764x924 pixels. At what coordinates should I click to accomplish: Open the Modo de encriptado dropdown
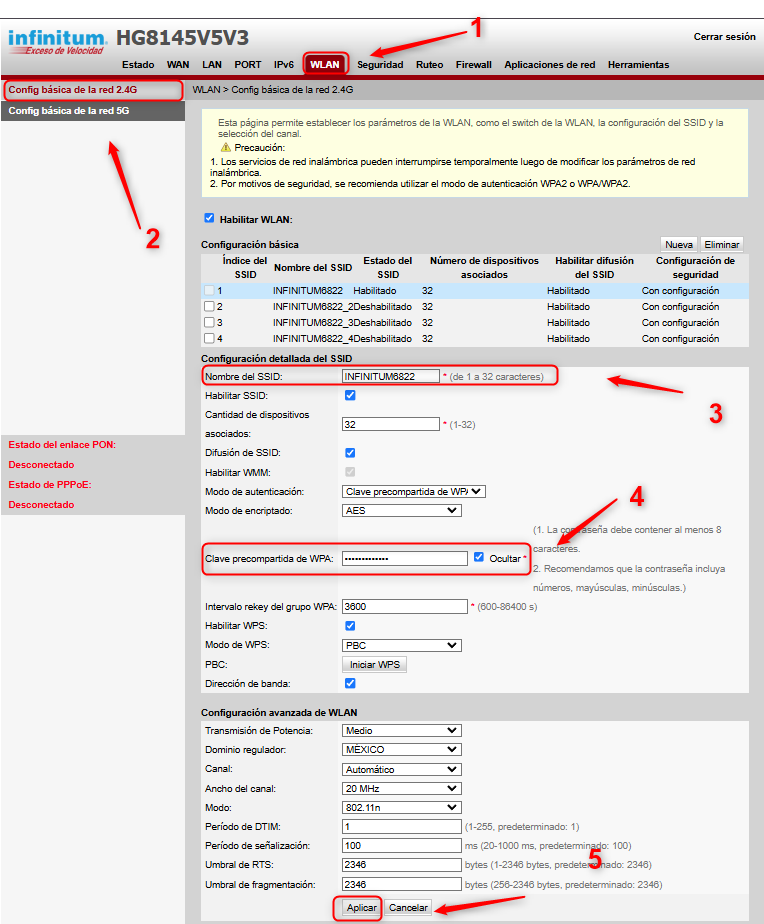401,510
